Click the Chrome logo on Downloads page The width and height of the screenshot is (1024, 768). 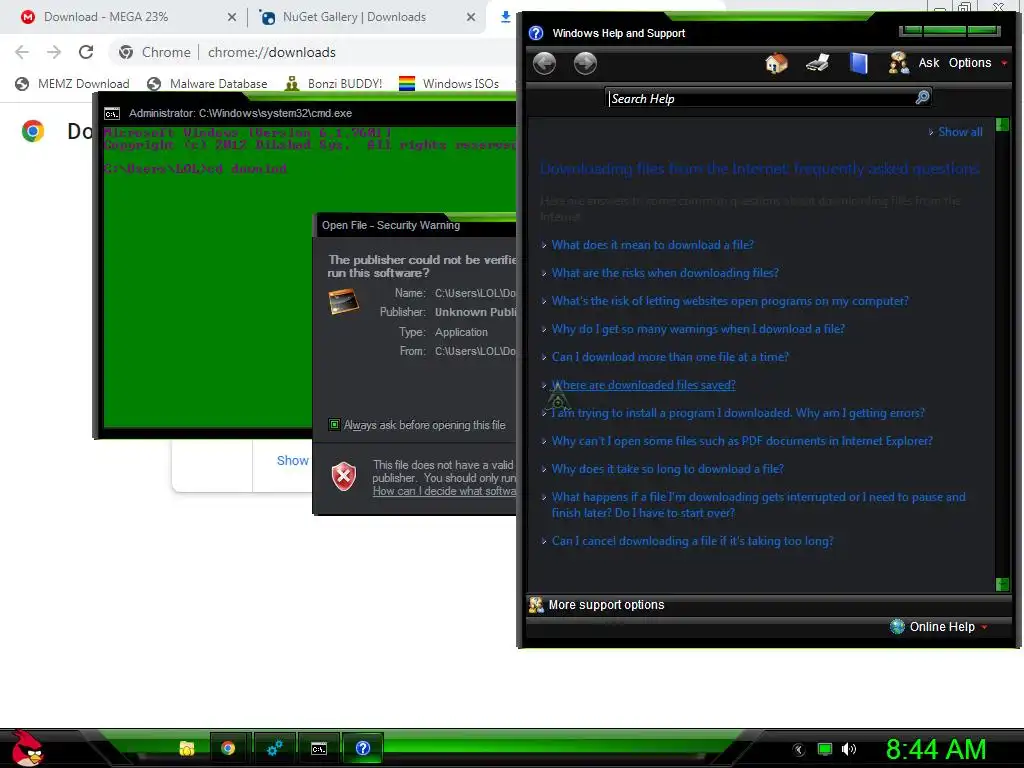pos(33,131)
